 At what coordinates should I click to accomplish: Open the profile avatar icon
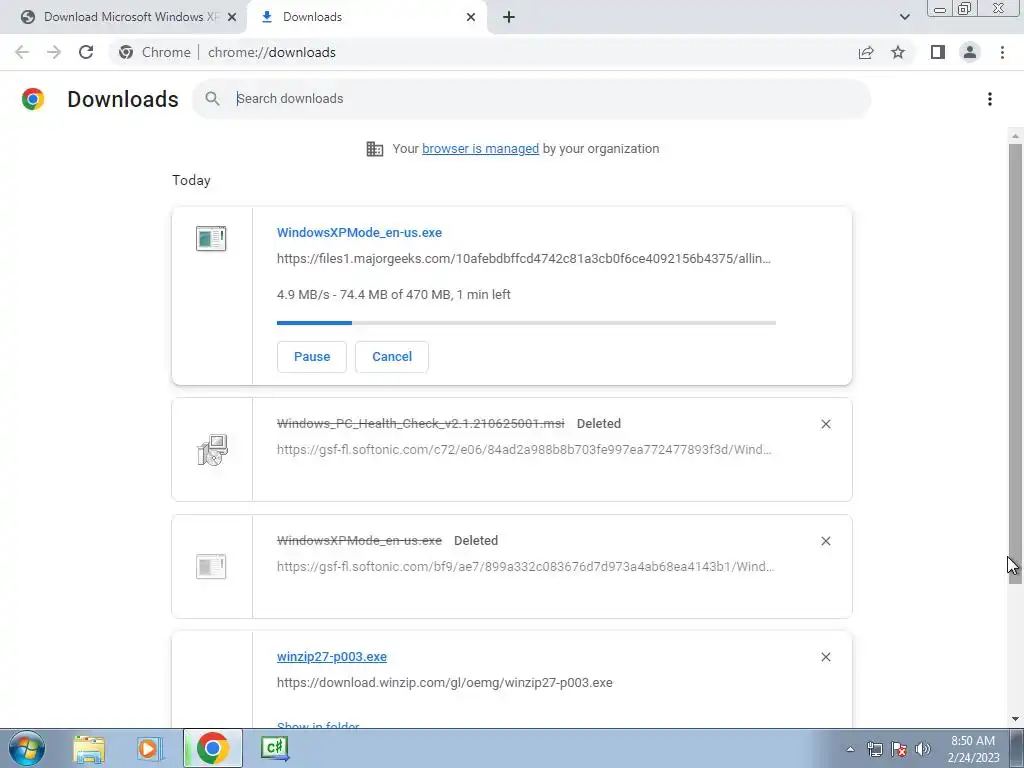pos(970,52)
